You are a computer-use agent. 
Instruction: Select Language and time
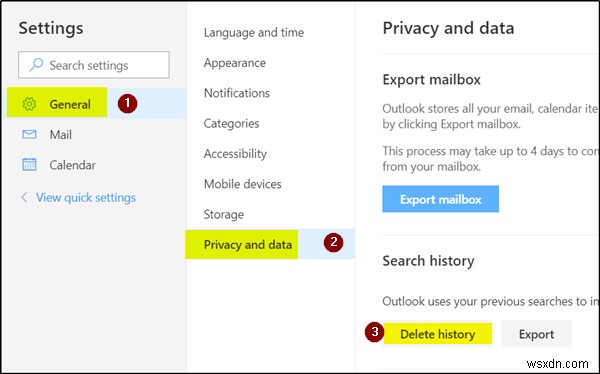coord(254,33)
